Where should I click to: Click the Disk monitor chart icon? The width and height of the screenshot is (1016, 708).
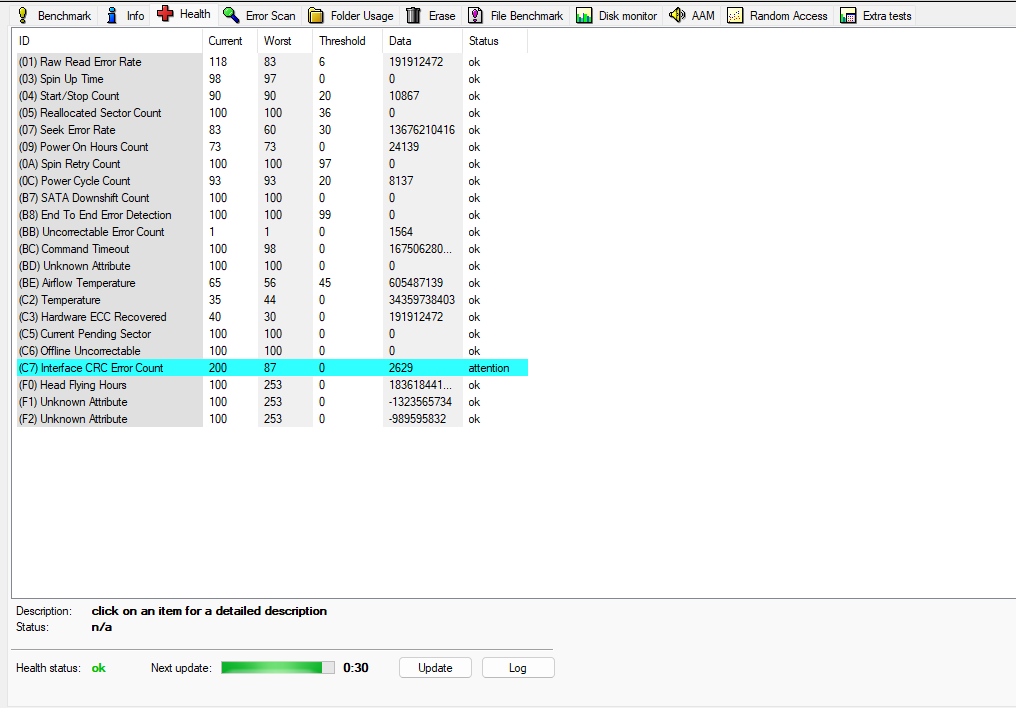click(584, 16)
